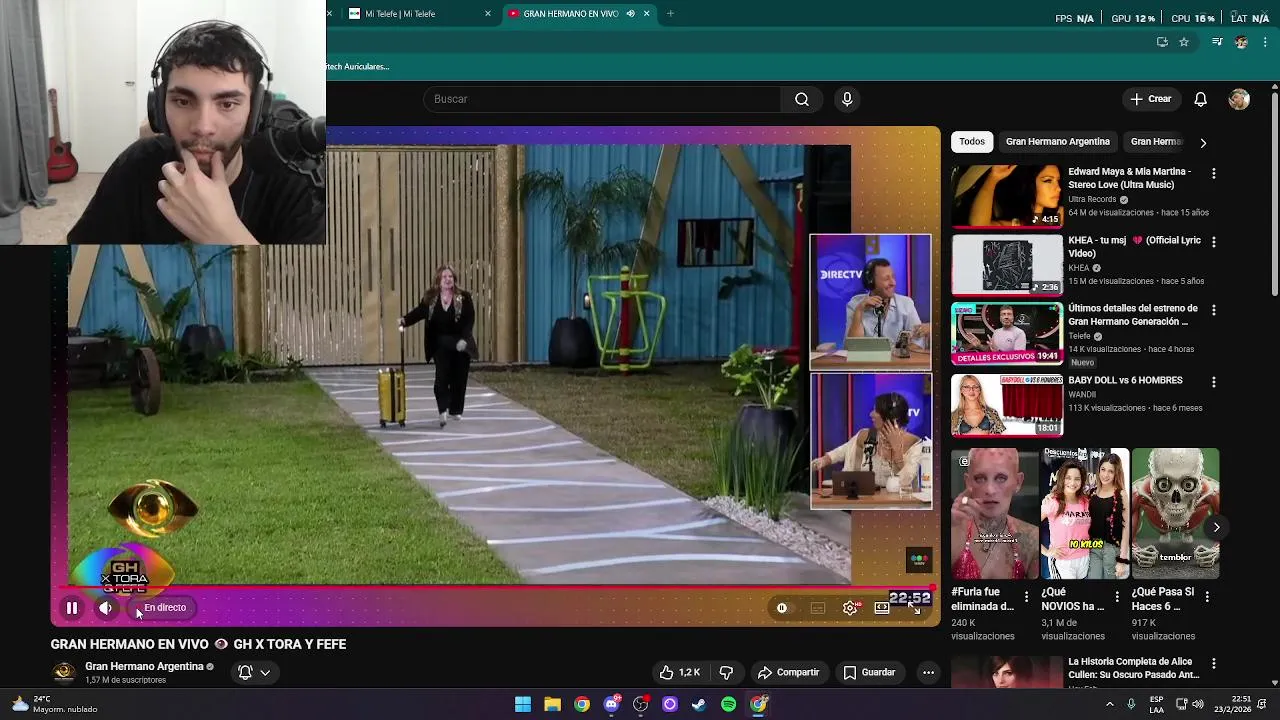Open Windows Start menu
This screenshot has width=1280, height=720.
pos(523,704)
